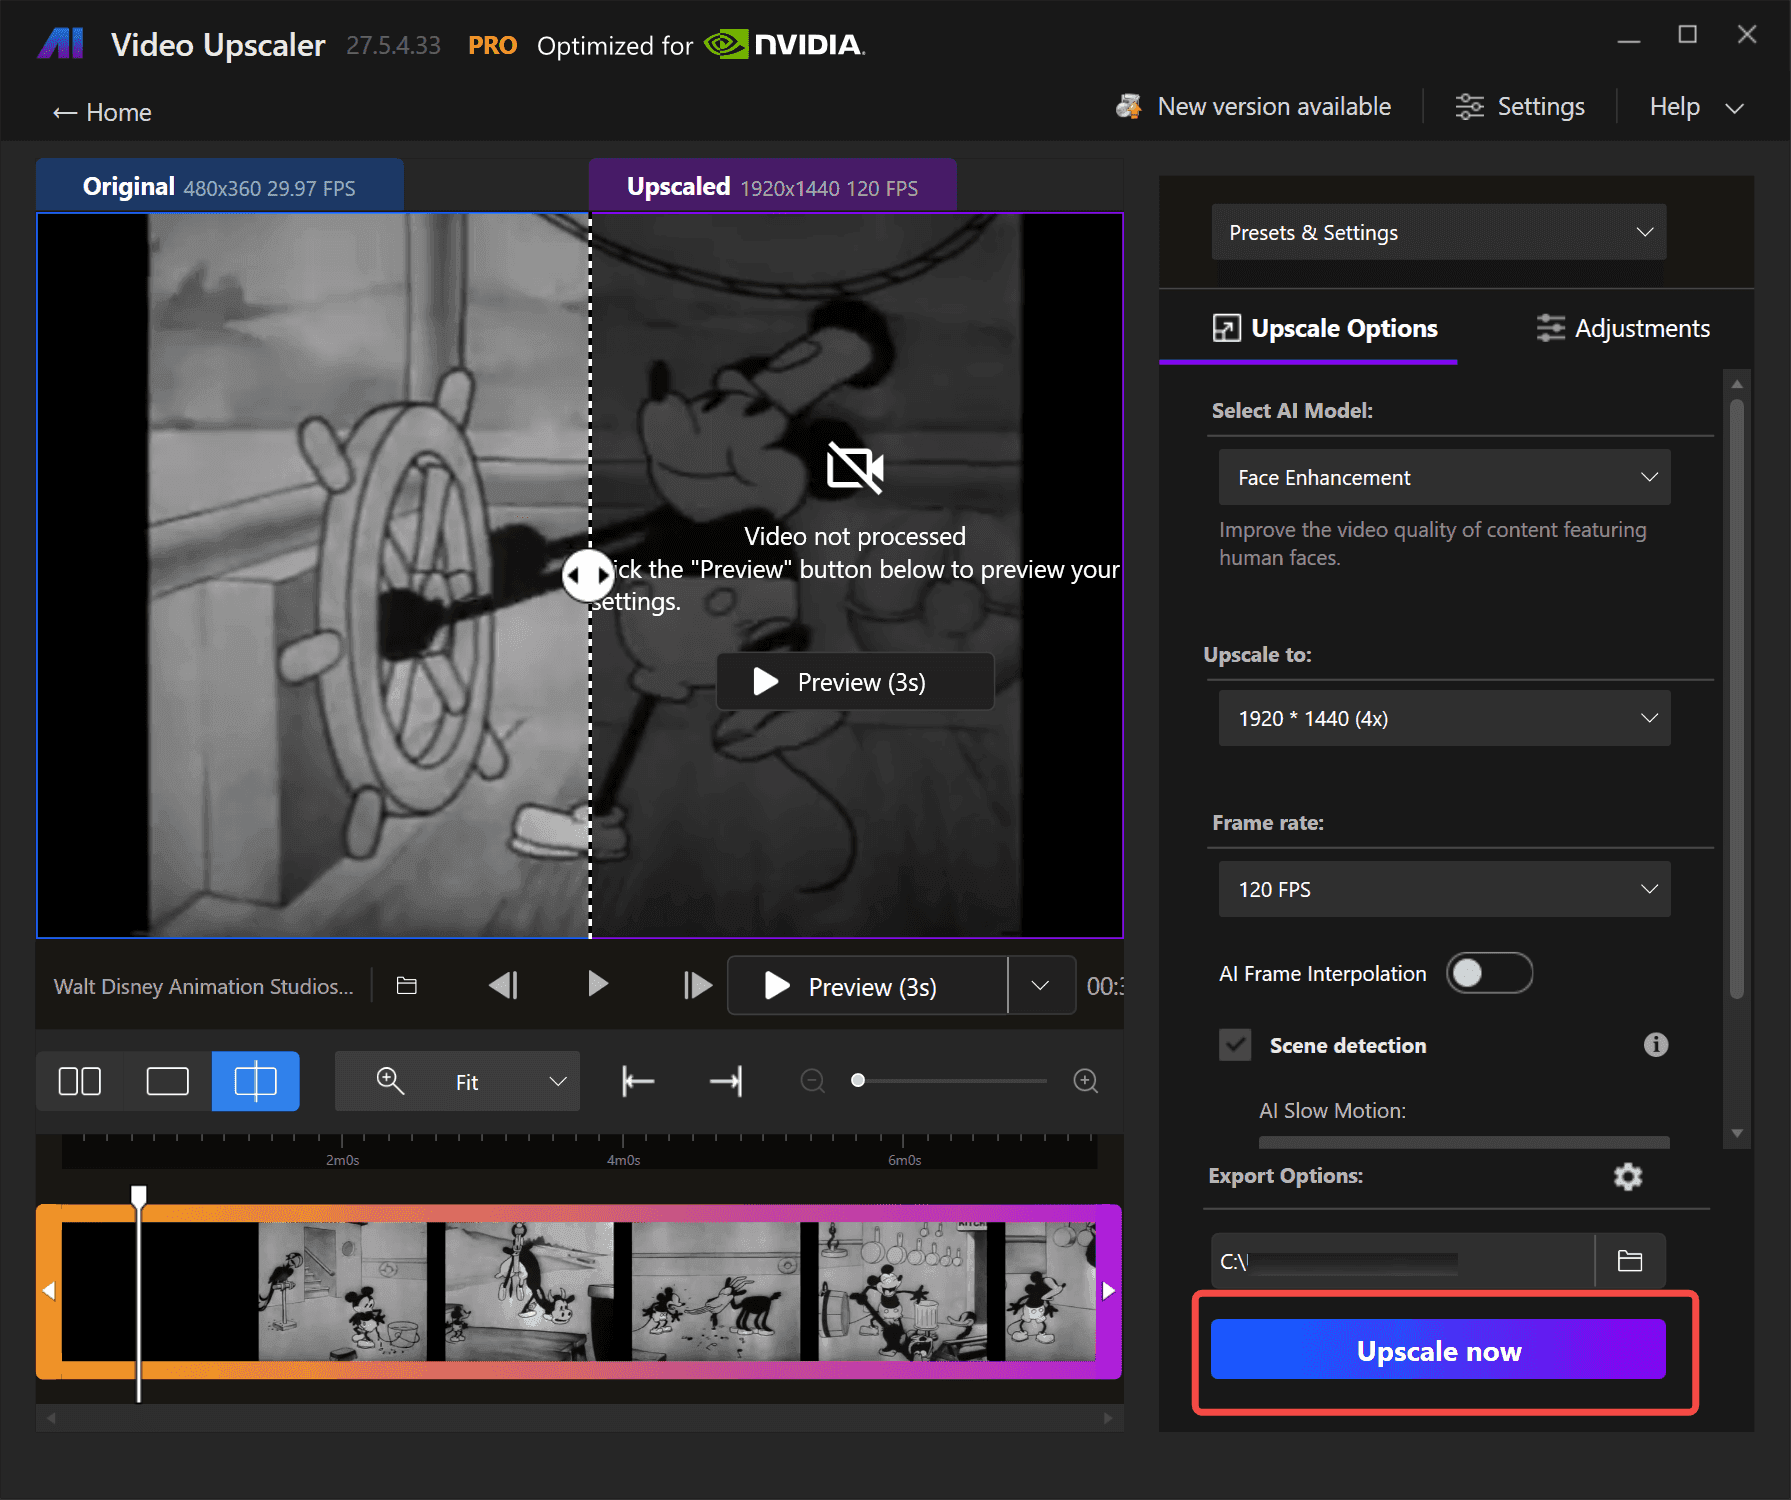Play the video
This screenshot has width=1791, height=1500.
point(598,984)
